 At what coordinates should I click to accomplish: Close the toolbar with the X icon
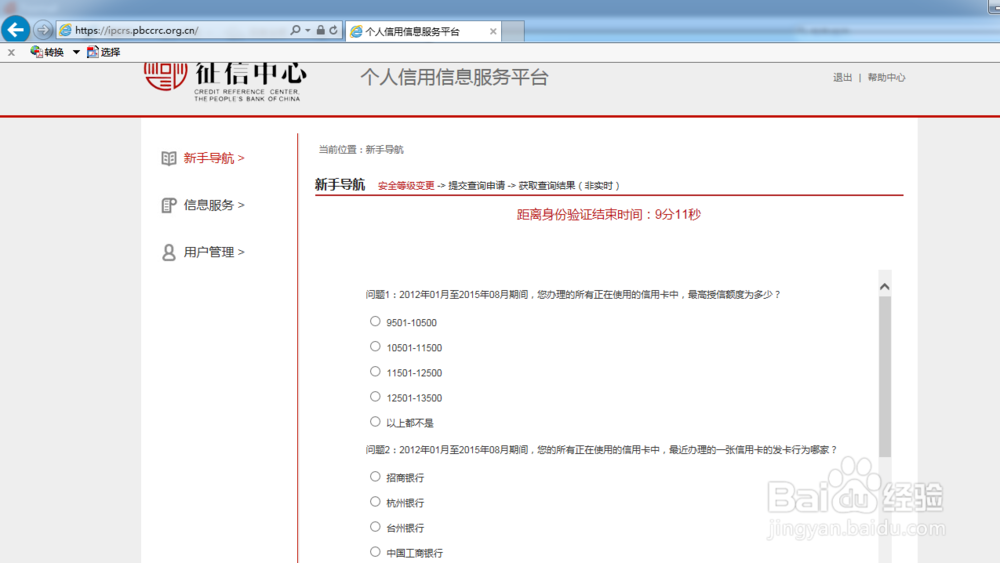[11, 52]
